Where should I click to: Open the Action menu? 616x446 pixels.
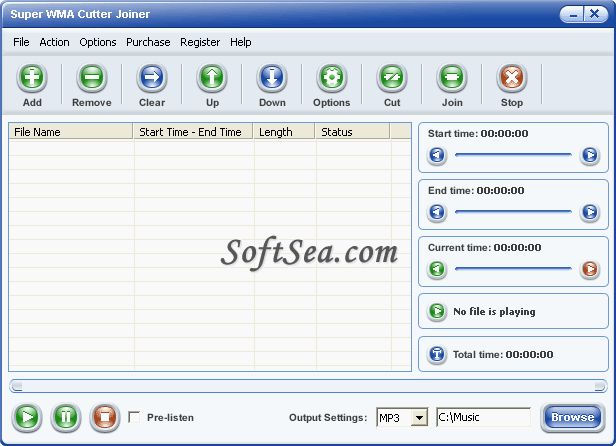click(x=54, y=42)
